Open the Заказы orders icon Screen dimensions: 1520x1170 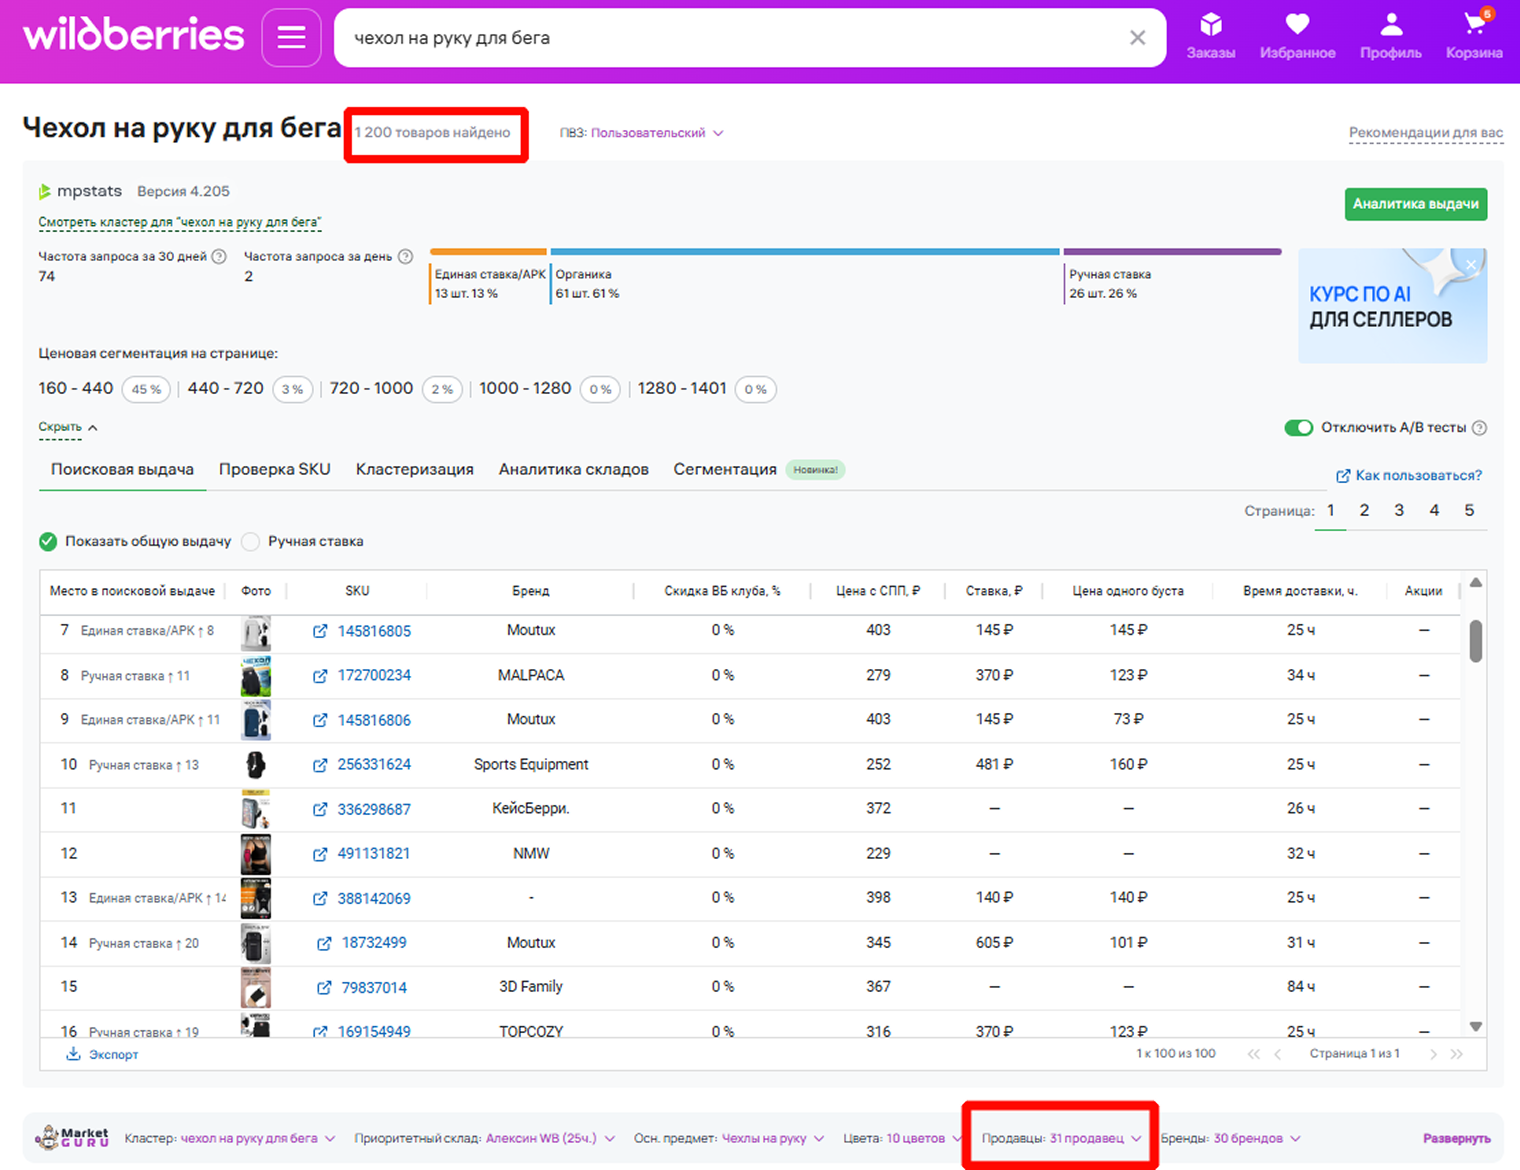pyautogui.click(x=1210, y=27)
